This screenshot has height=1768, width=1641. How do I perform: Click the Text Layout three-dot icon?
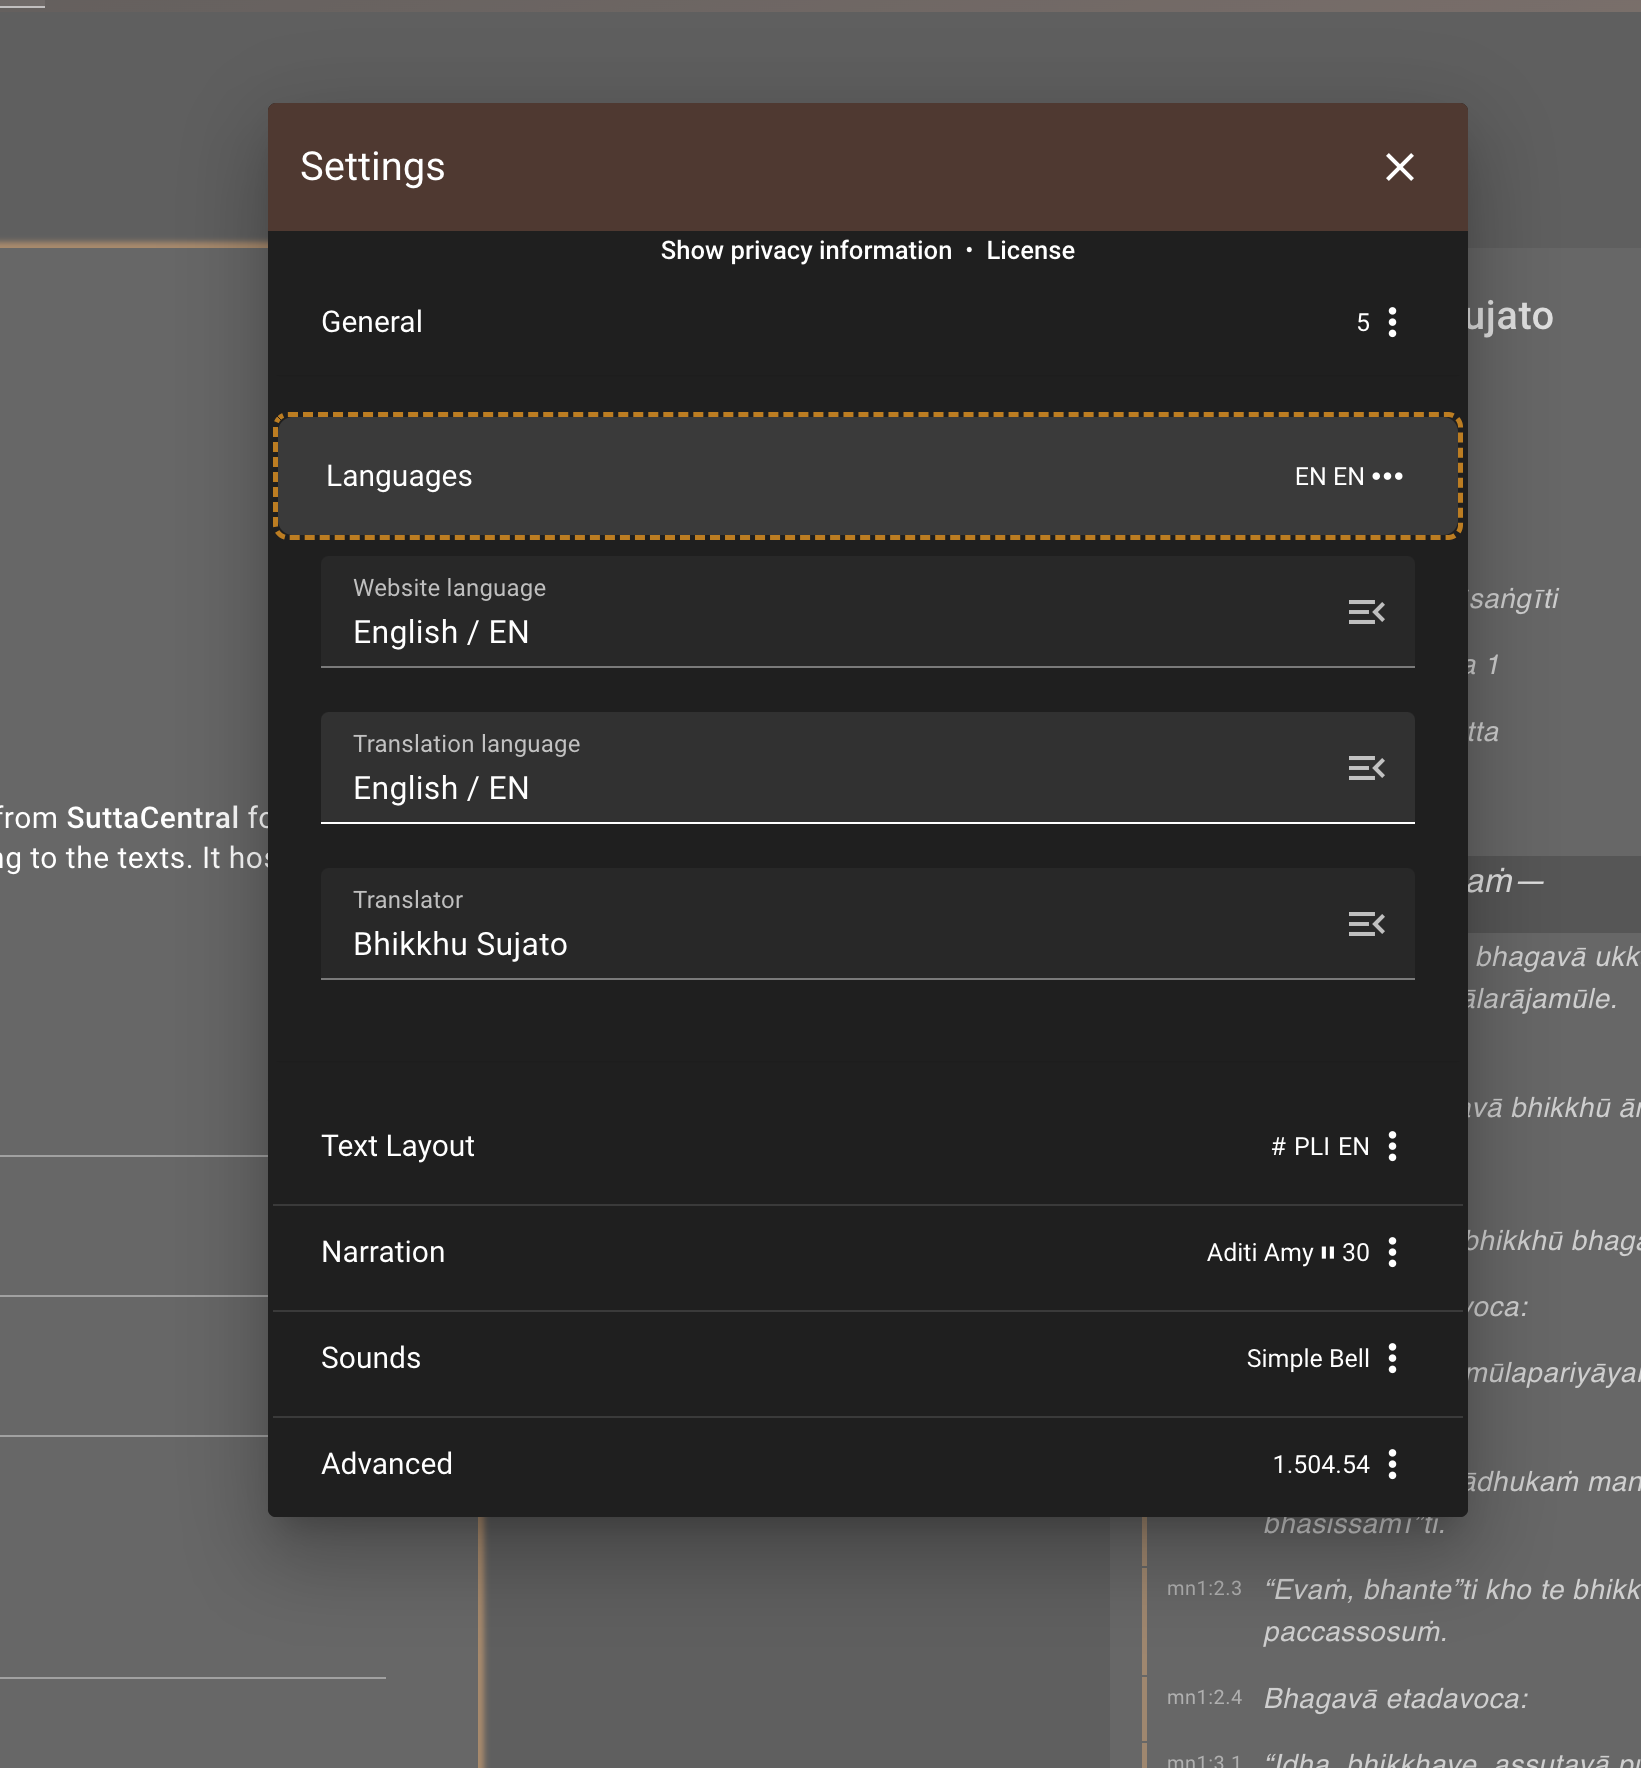tap(1392, 1146)
